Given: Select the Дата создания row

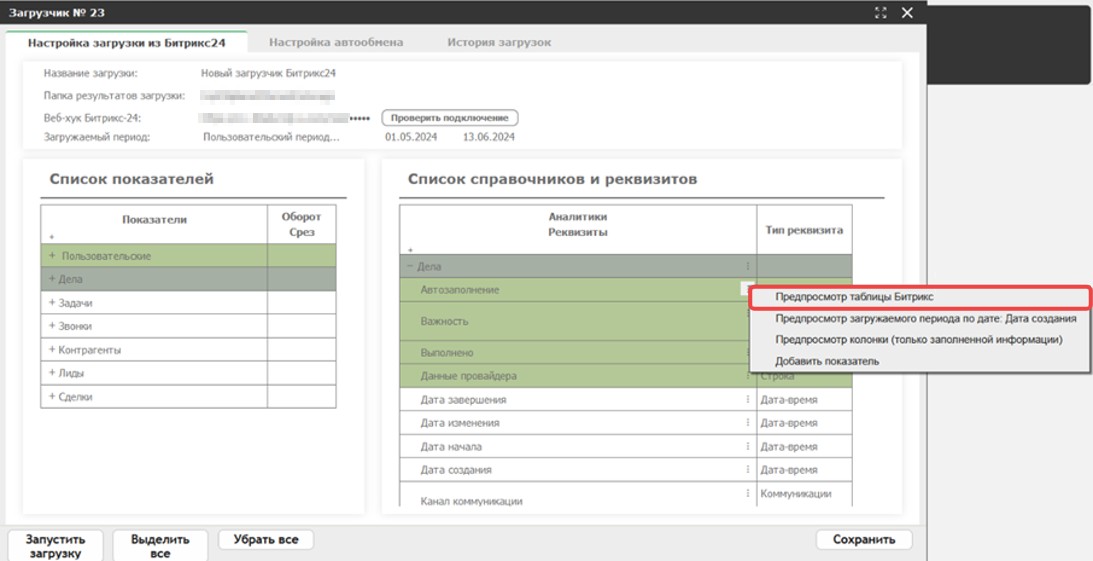Looking at the screenshot, I should pos(578,470).
